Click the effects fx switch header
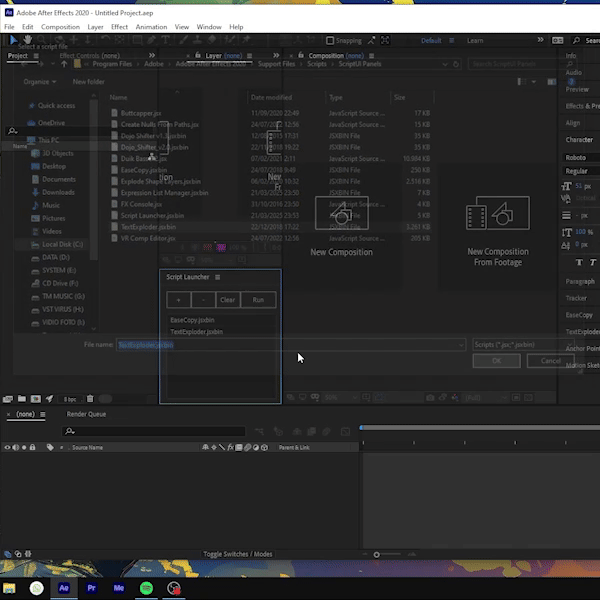600x600 pixels. pos(230,447)
